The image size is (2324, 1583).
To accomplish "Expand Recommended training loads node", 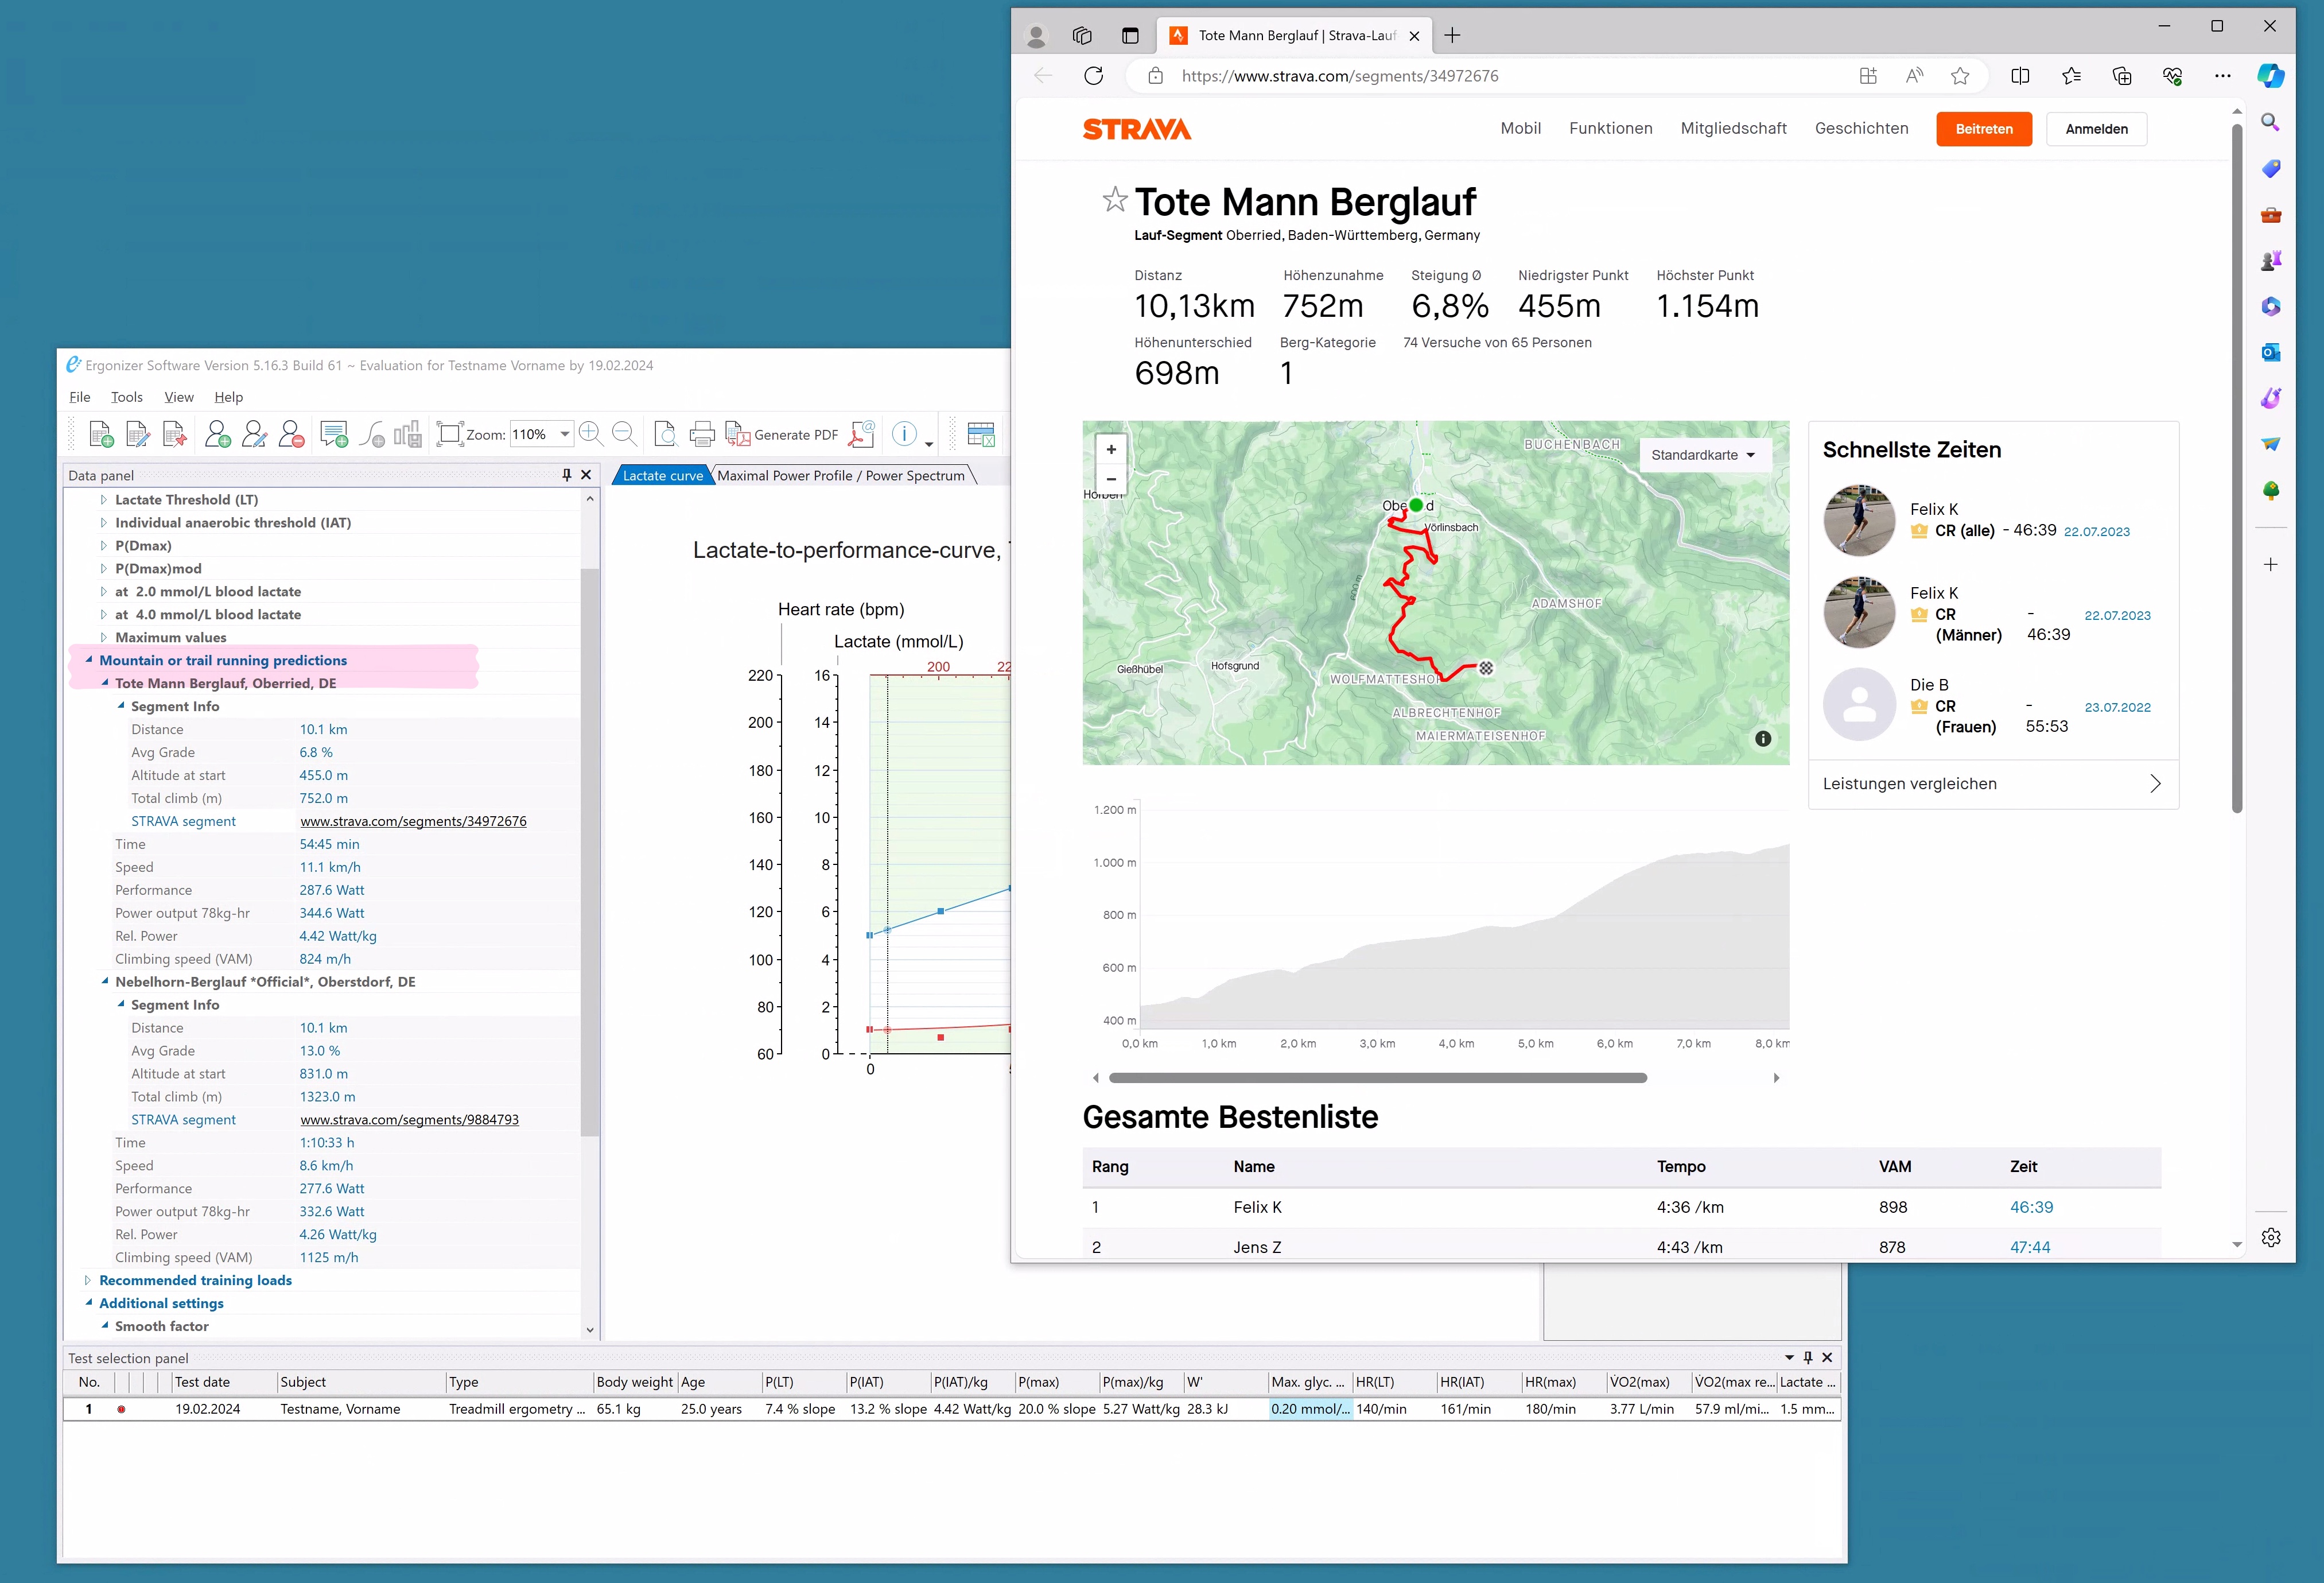I will 88,1280.
